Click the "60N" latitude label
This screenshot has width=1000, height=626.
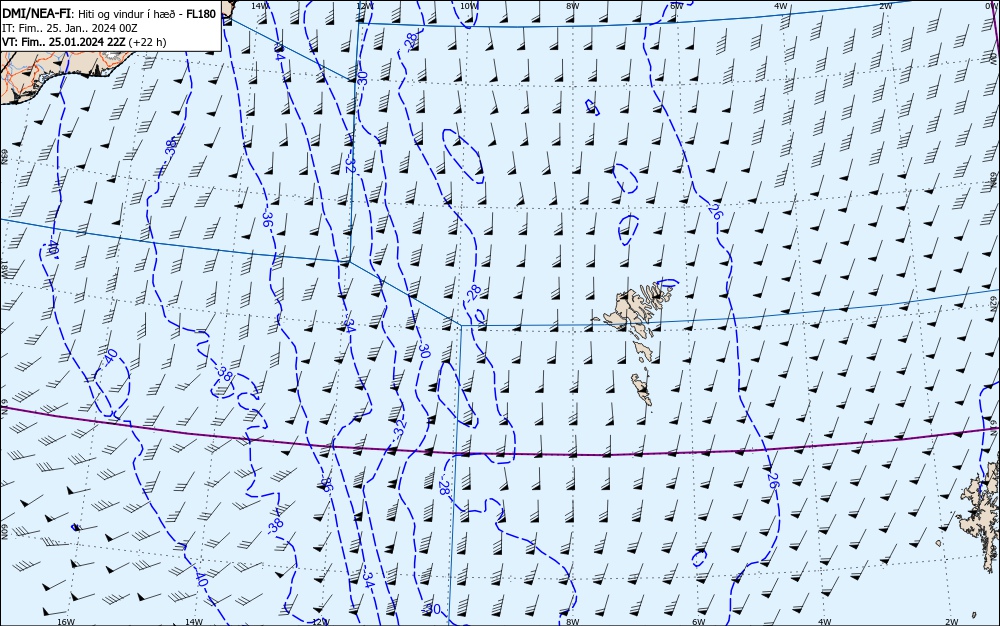click(4, 532)
